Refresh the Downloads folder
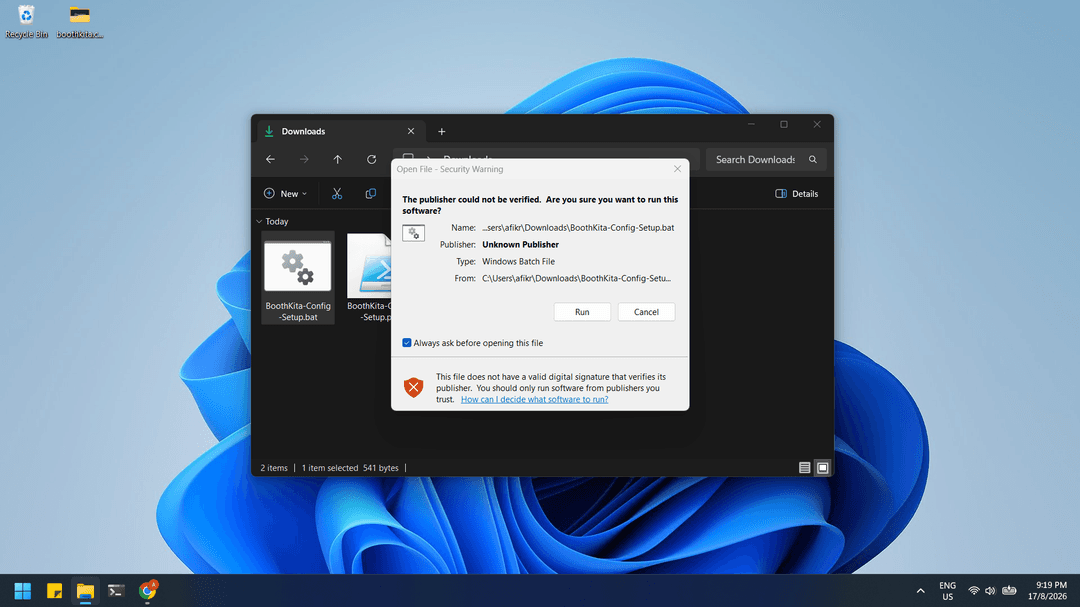 click(371, 159)
